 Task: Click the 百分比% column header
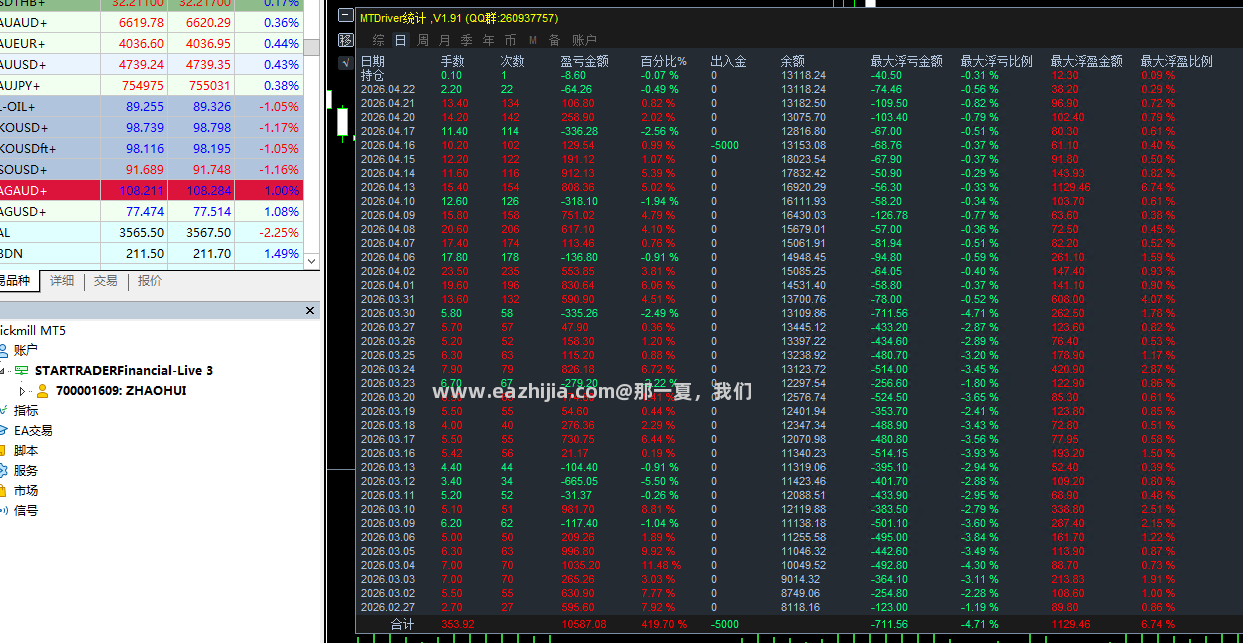pyautogui.click(x=664, y=61)
